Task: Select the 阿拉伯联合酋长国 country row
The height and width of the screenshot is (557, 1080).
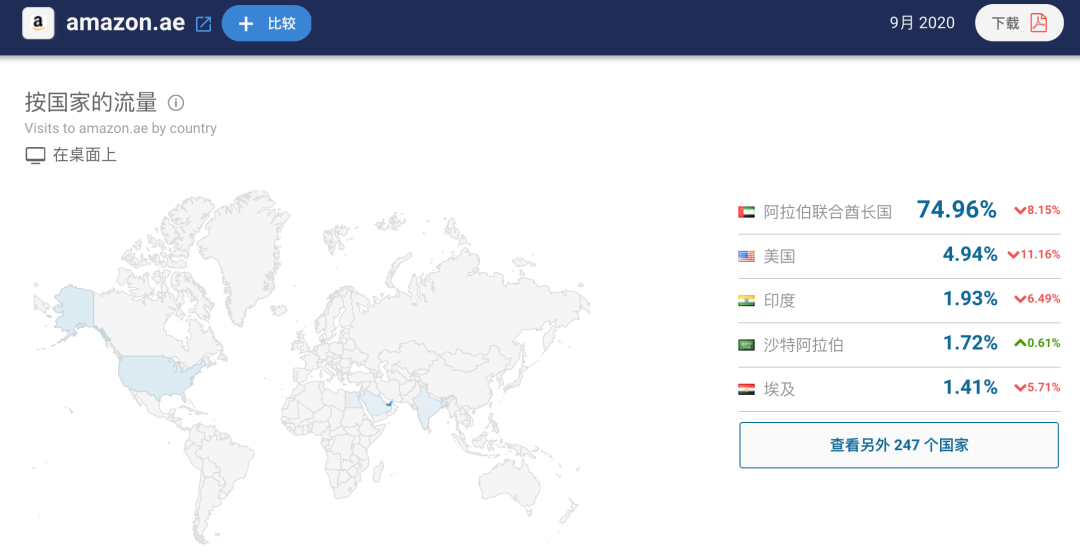Action: (899, 211)
